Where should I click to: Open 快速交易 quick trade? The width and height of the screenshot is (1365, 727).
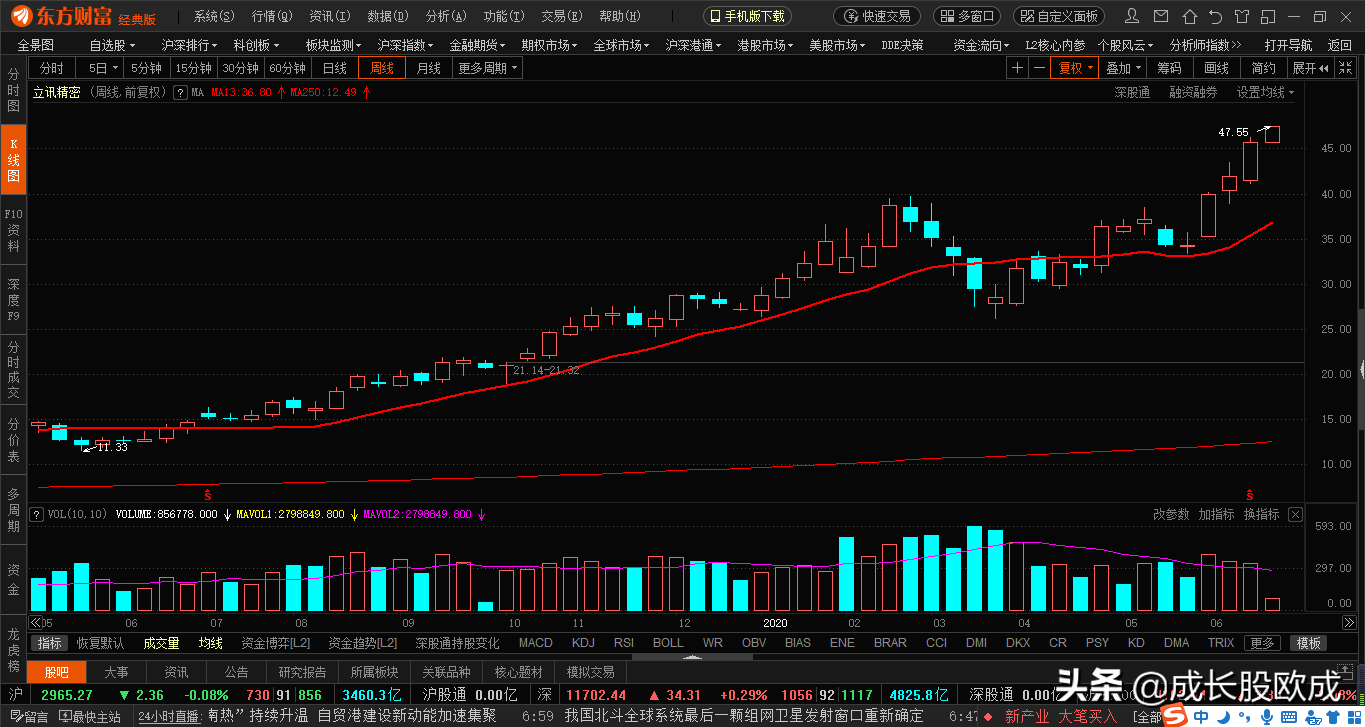pos(878,16)
